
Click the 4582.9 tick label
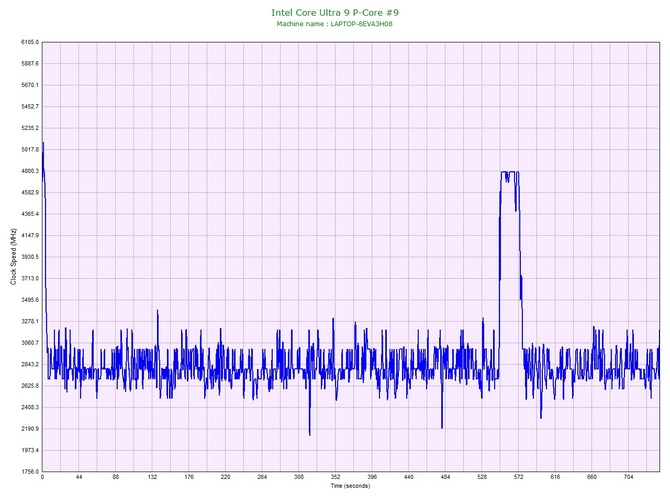pyautogui.click(x=30, y=192)
